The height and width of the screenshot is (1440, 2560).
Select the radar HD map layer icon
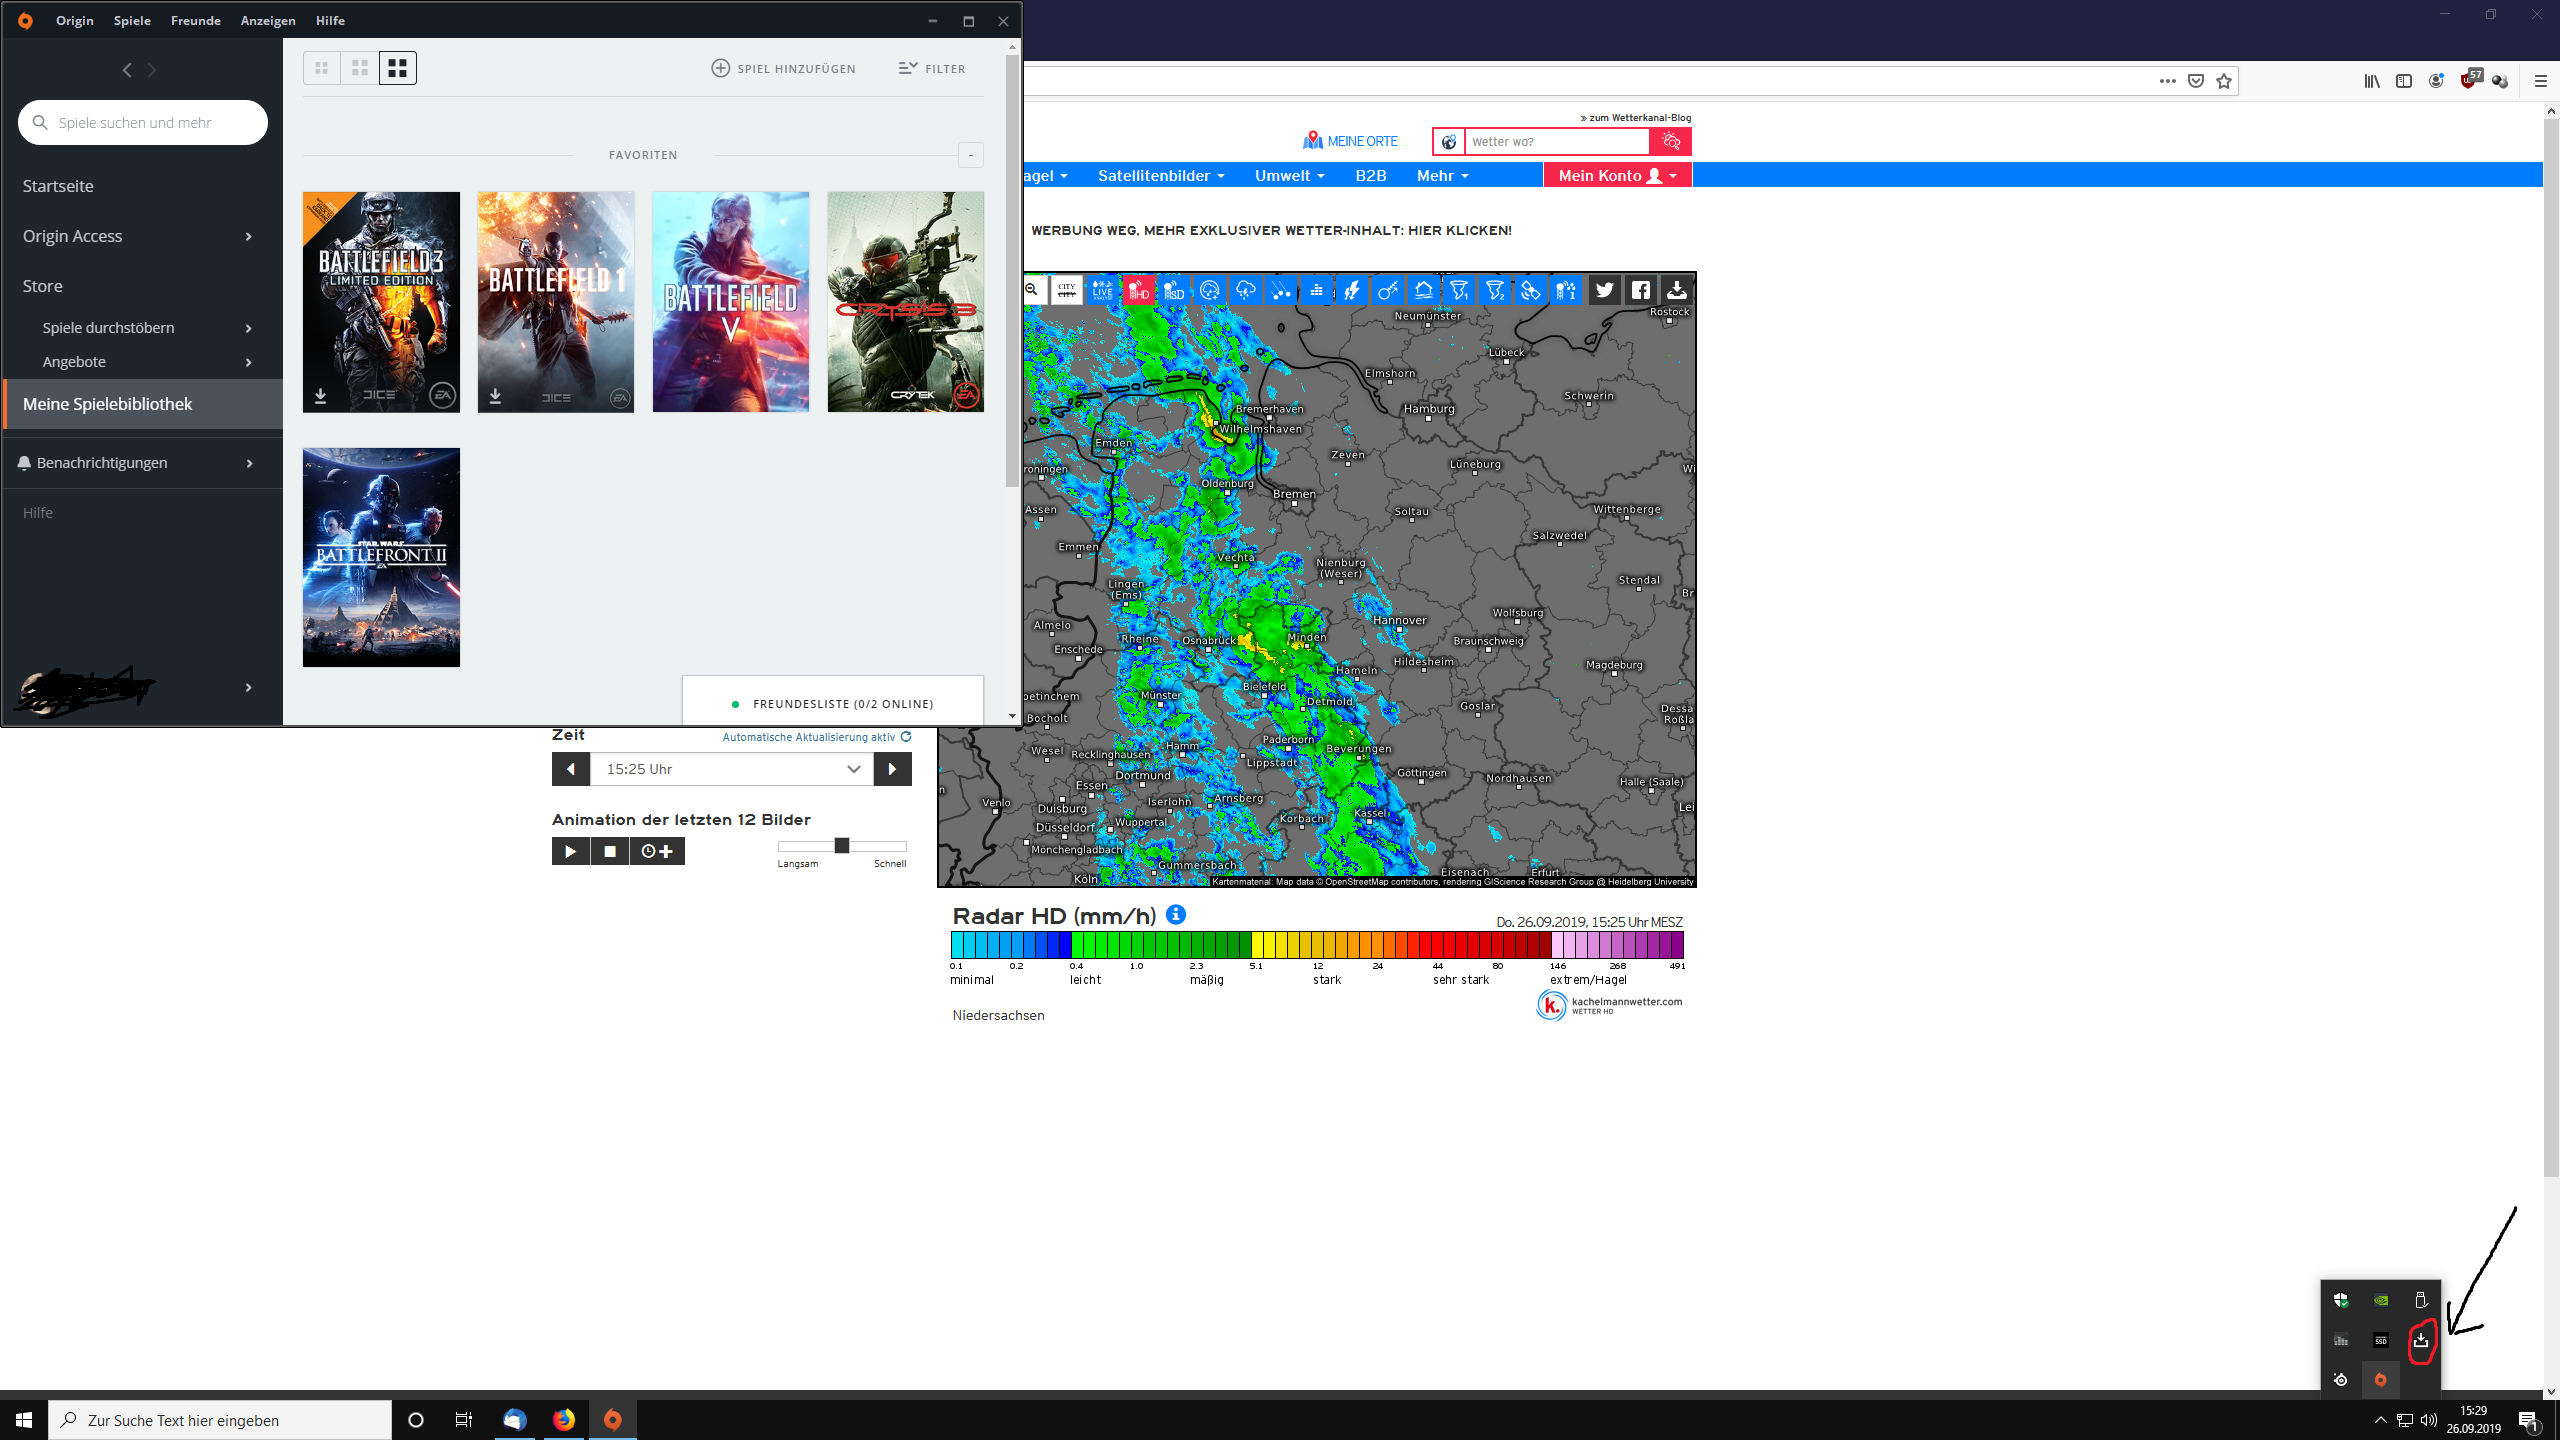[1138, 291]
